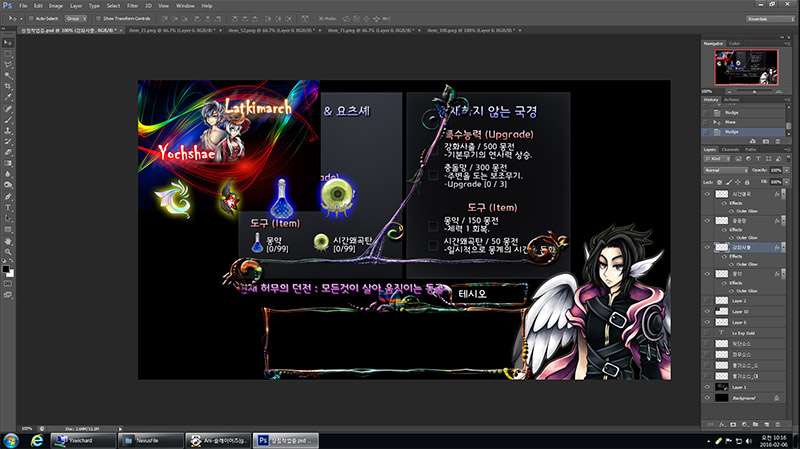Image resolution: width=800 pixels, height=449 pixels.
Task: Open the Image menu
Action: click(x=56, y=6)
